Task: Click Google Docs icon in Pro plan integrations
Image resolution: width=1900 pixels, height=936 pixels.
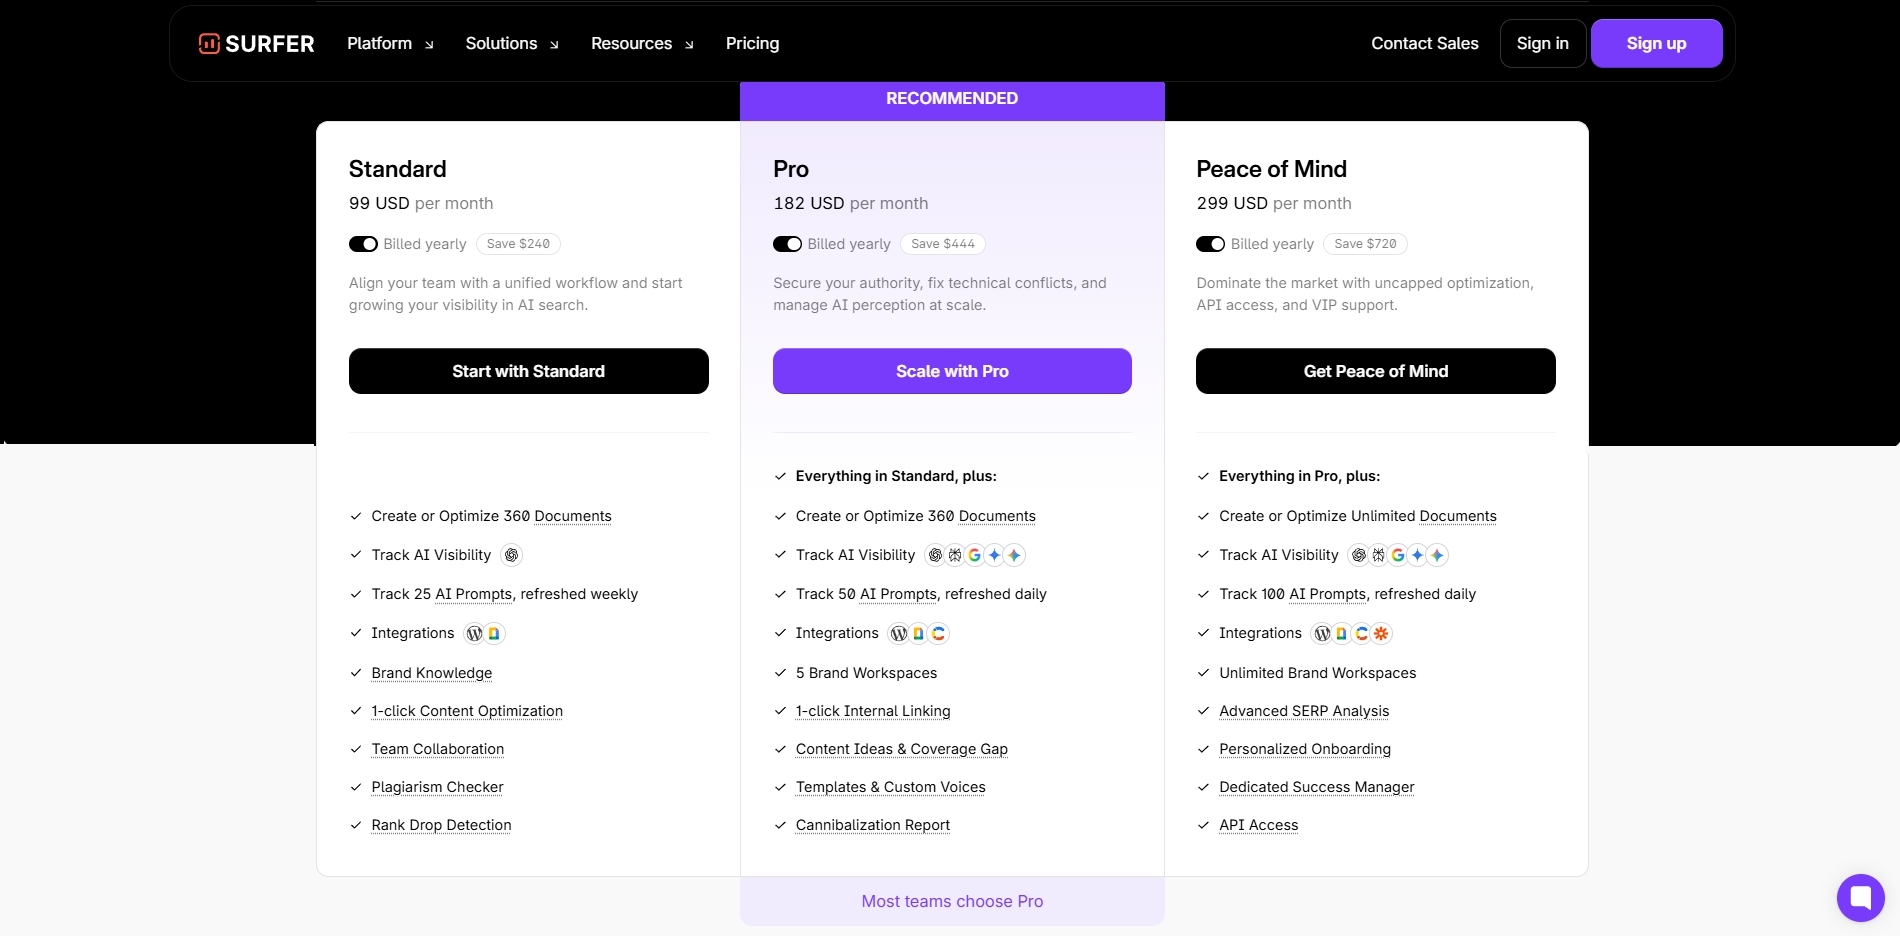Action: (918, 633)
